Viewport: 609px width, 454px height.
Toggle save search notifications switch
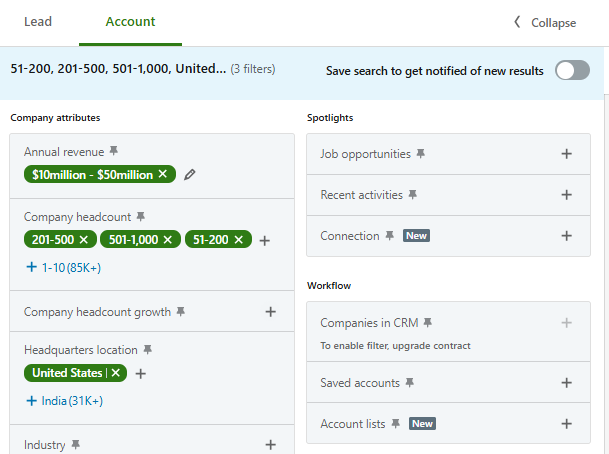[x=572, y=70]
